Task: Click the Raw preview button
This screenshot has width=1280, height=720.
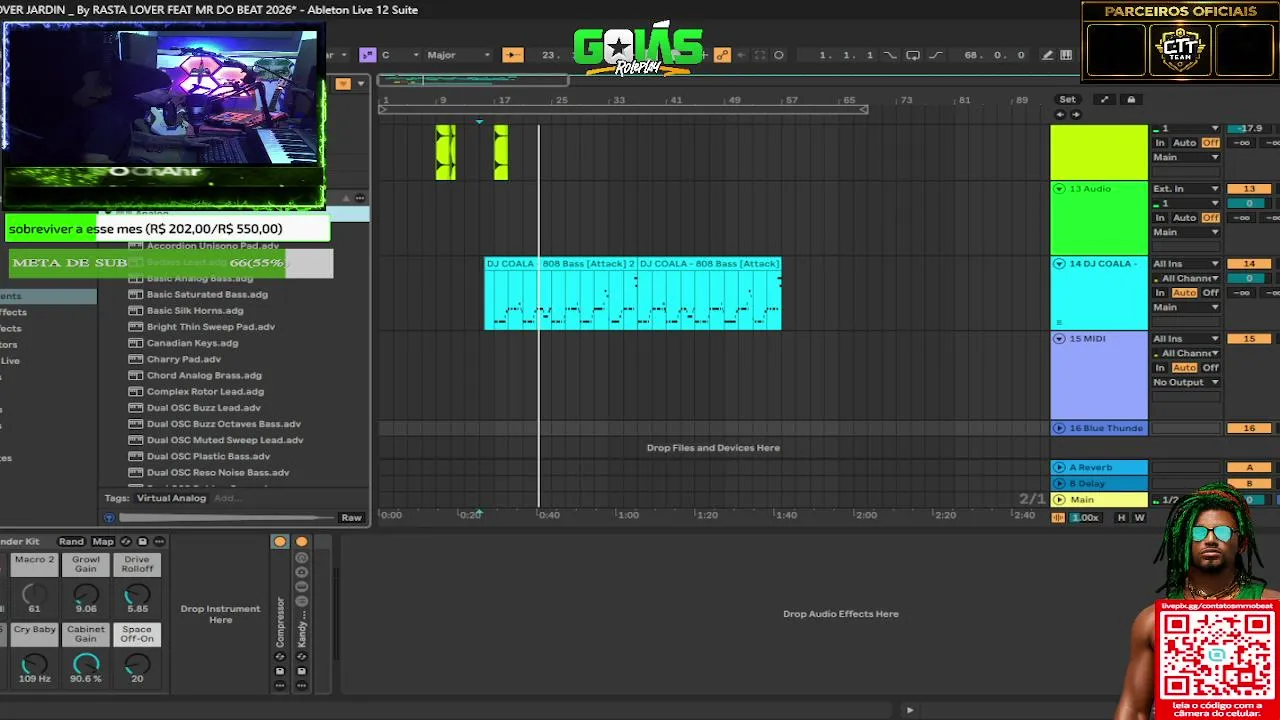Action: tap(351, 518)
